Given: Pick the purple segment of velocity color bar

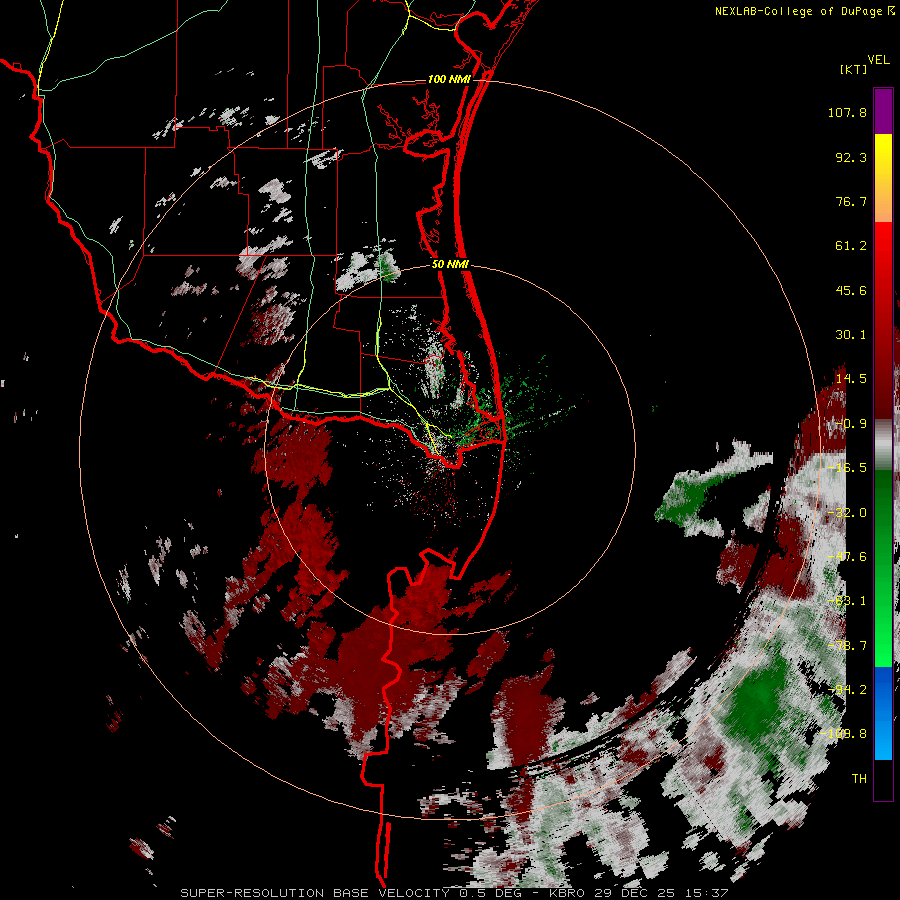Looking at the screenshot, I should click(883, 111).
